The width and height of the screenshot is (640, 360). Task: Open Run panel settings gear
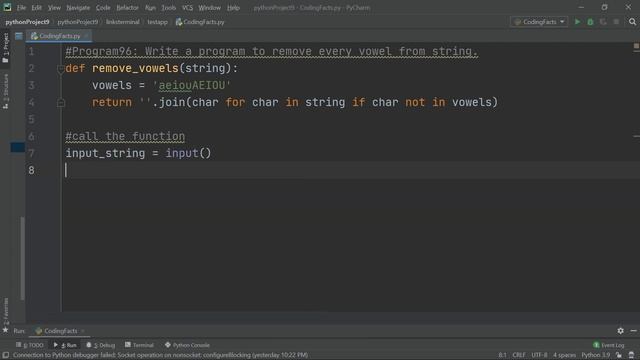click(620, 331)
